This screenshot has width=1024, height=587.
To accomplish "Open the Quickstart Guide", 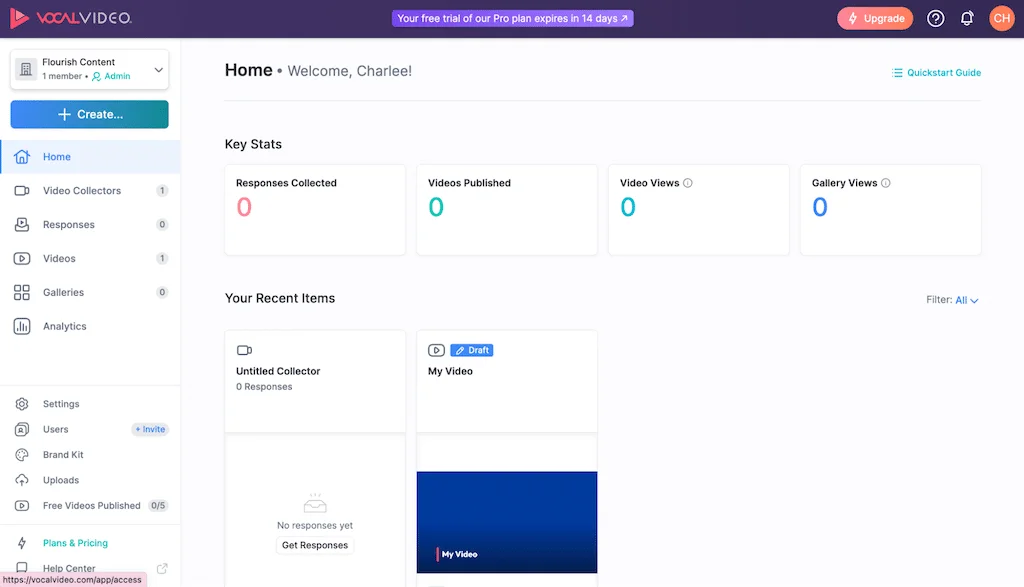I will [936, 72].
